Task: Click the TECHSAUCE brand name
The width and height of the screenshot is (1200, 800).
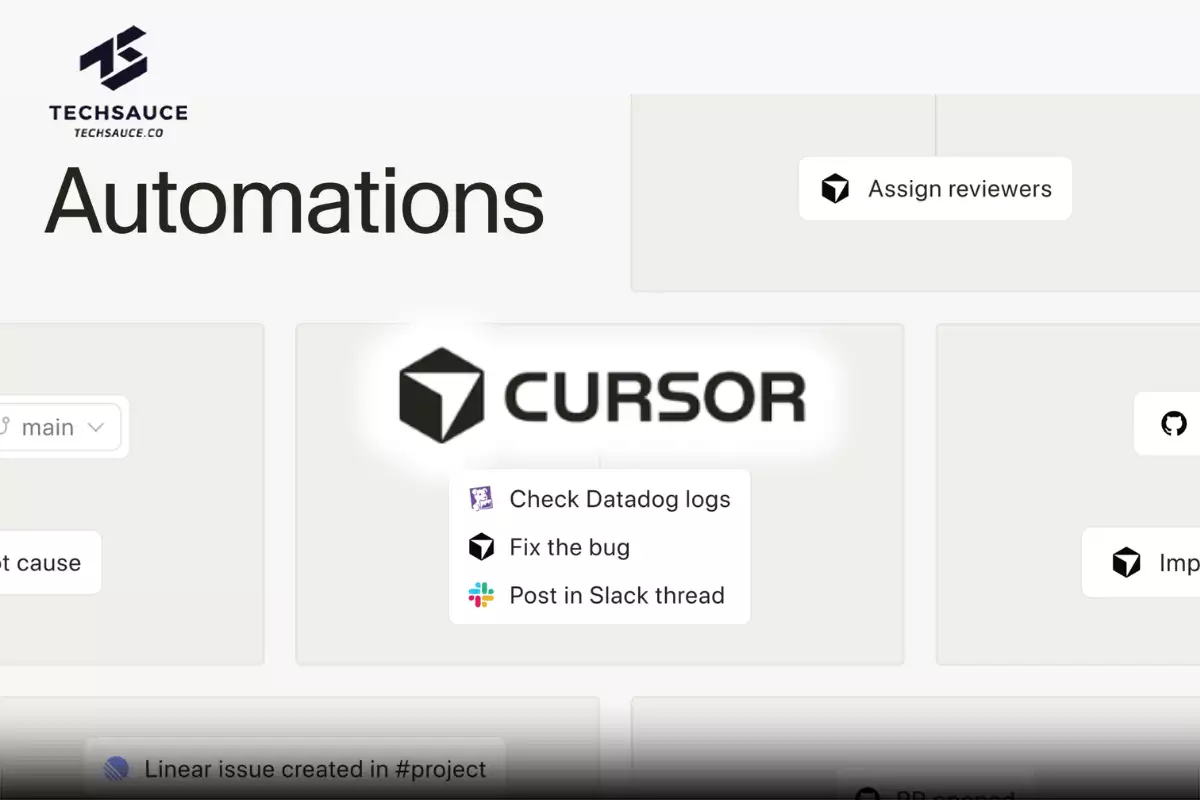Action: 118,113
